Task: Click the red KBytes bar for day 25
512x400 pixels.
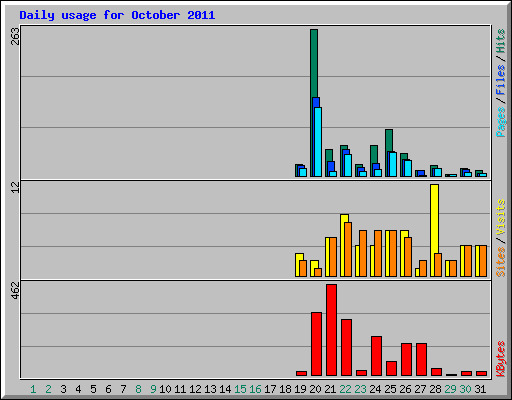Action: (392, 369)
